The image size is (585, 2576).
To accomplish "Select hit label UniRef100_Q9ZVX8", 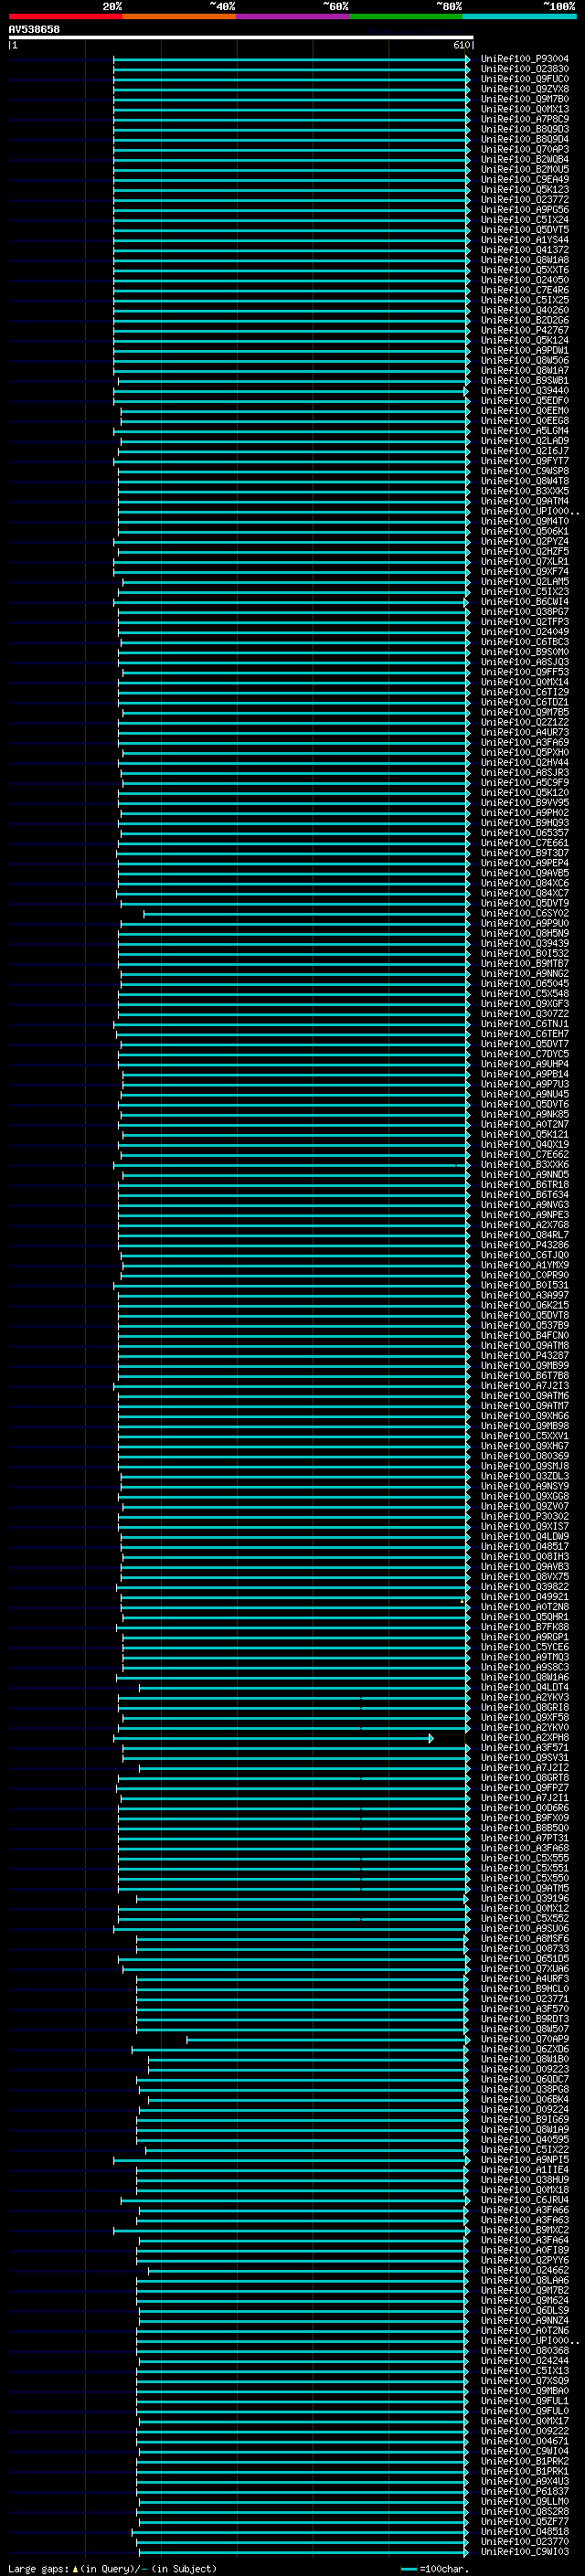I will point(524,89).
